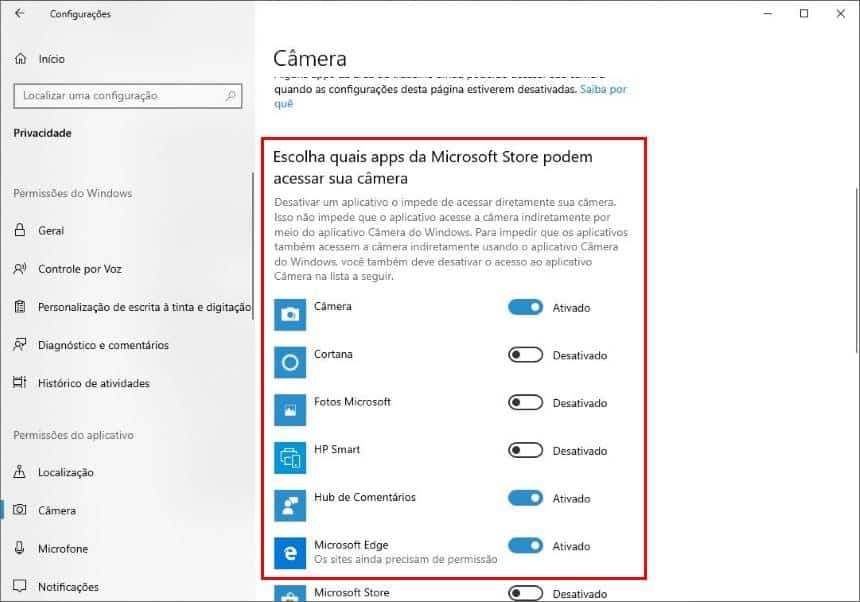This screenshot has height=602, width=860.
Task: Click the Ativado label beside Microsoft Edge
Action: pos(572,546)
